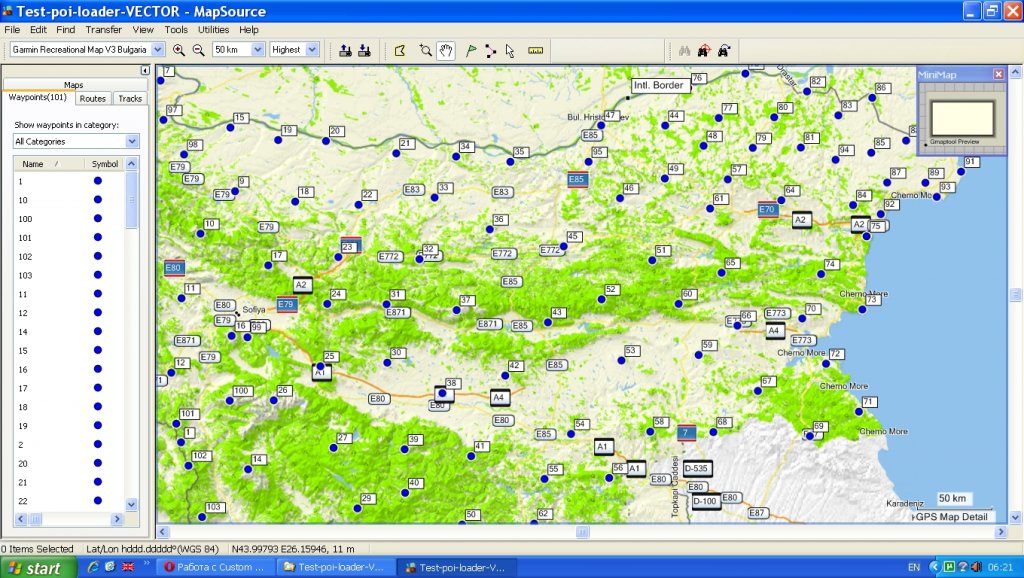
Task: Select the Waypoint flag tool
Action: 471,50
